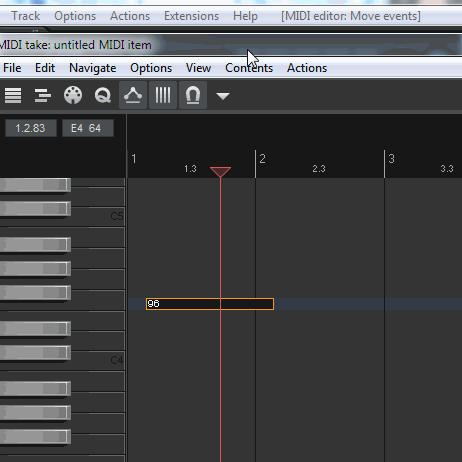
Task: Select the note with velocity 96
Action: pyautogui.click(x=210, y=304)
